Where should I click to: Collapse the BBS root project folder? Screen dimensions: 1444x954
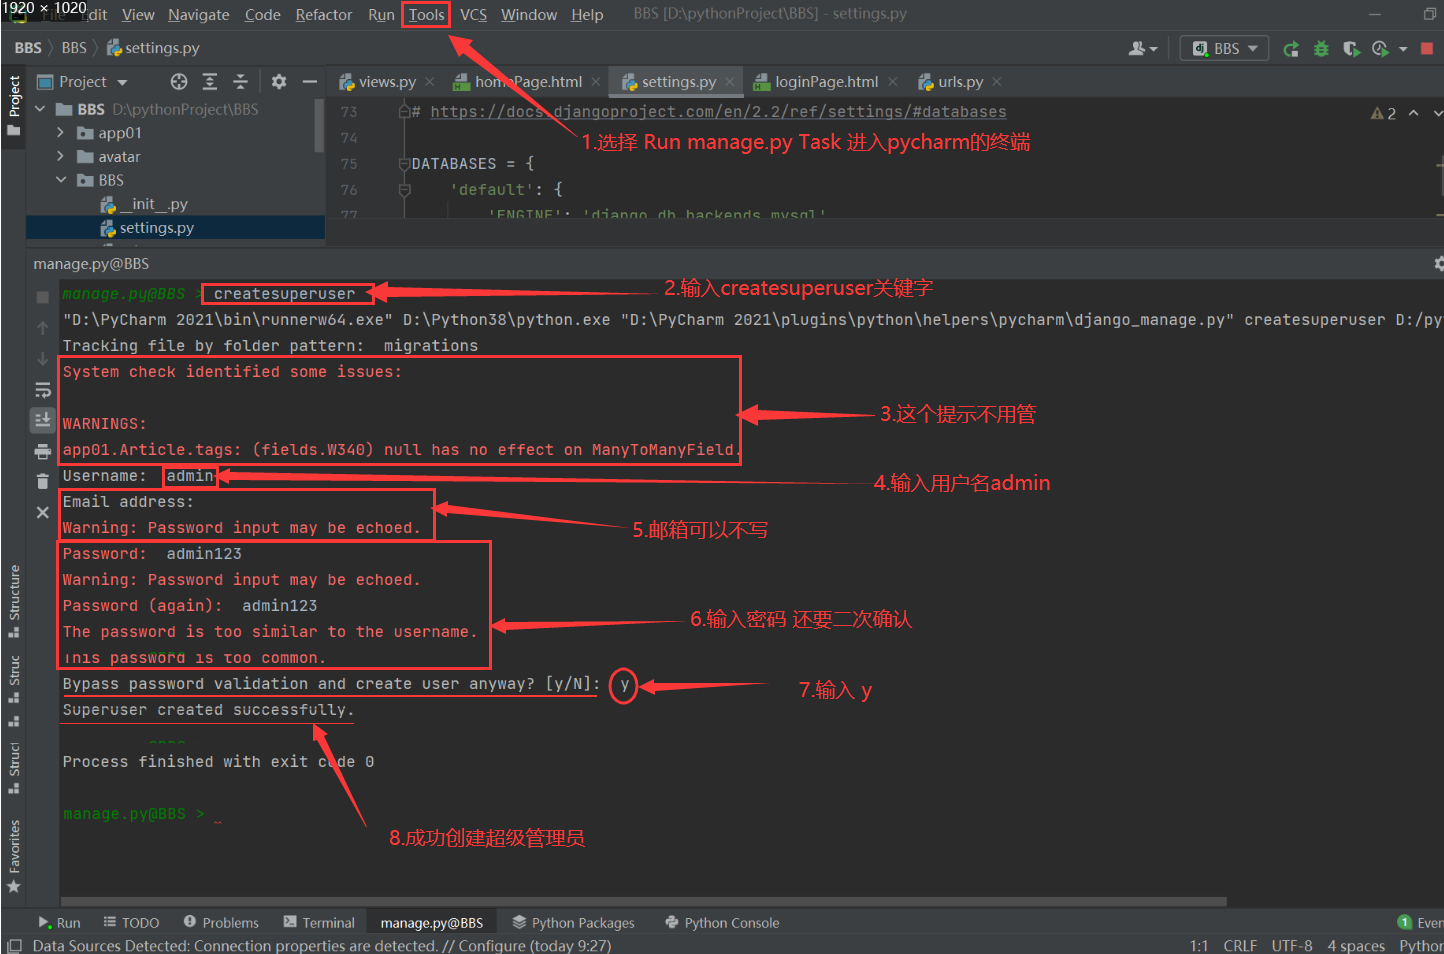41,109
